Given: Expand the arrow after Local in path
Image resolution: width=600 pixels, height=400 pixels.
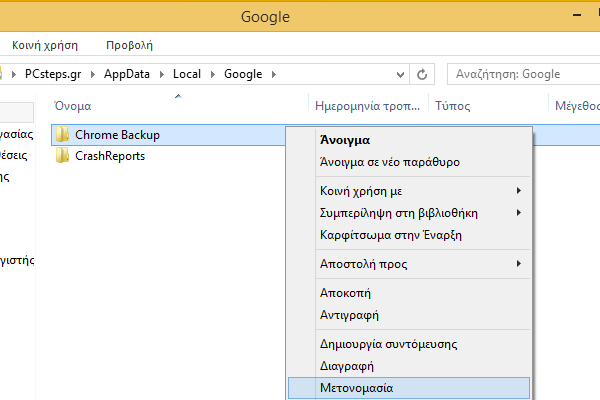Looking at the screenshot, I should pyautogui.click(x=213, y=74).
